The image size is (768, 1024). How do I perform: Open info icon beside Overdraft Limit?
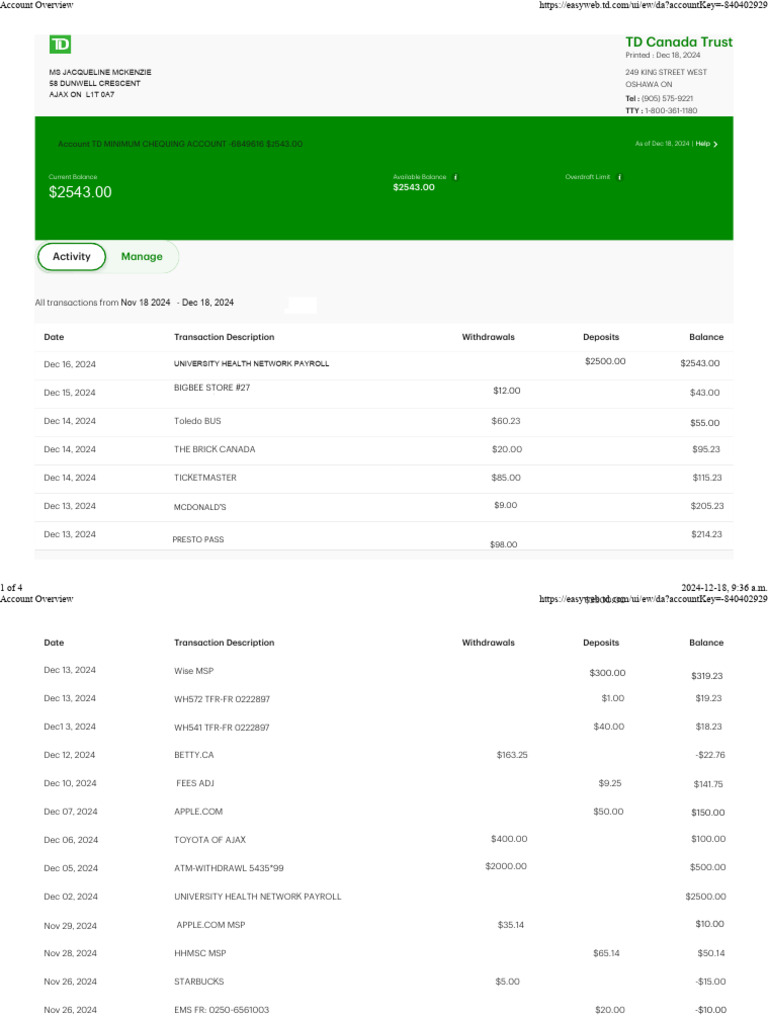pyautogui.click(x=620, y=177)
